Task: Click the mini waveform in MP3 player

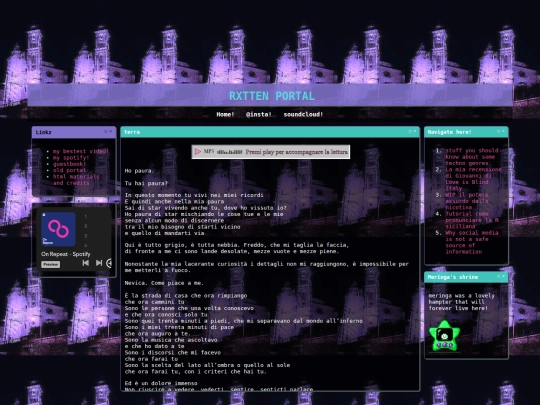Action: coord(229,152)
